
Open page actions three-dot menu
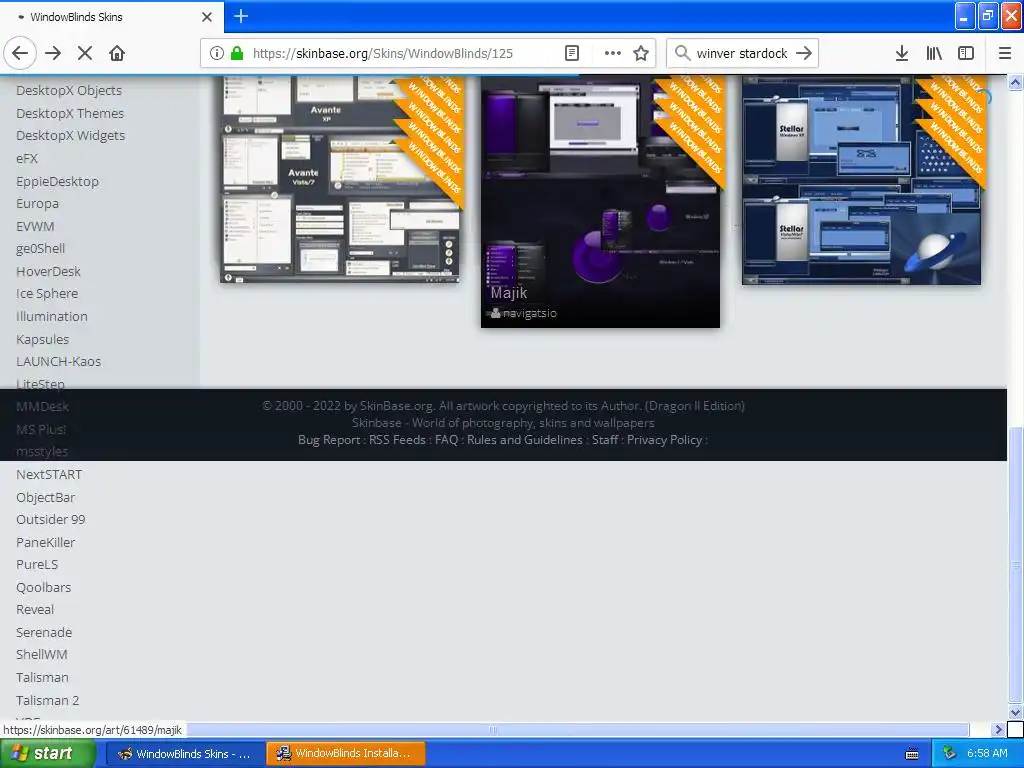pos(613,54)
